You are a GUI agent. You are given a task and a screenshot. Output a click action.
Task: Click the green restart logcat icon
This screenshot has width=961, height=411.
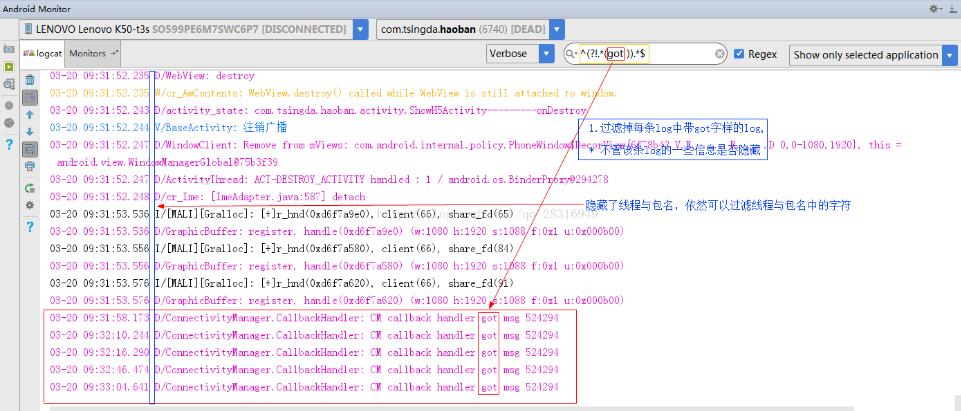pyautogui.click(x=29, y=187)
